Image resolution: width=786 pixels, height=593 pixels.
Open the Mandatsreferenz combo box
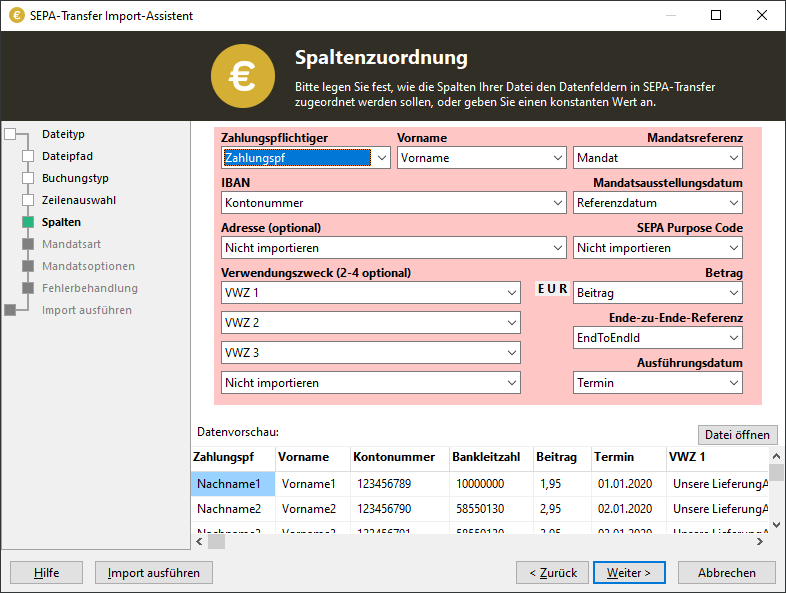click(x=734, y=158)
